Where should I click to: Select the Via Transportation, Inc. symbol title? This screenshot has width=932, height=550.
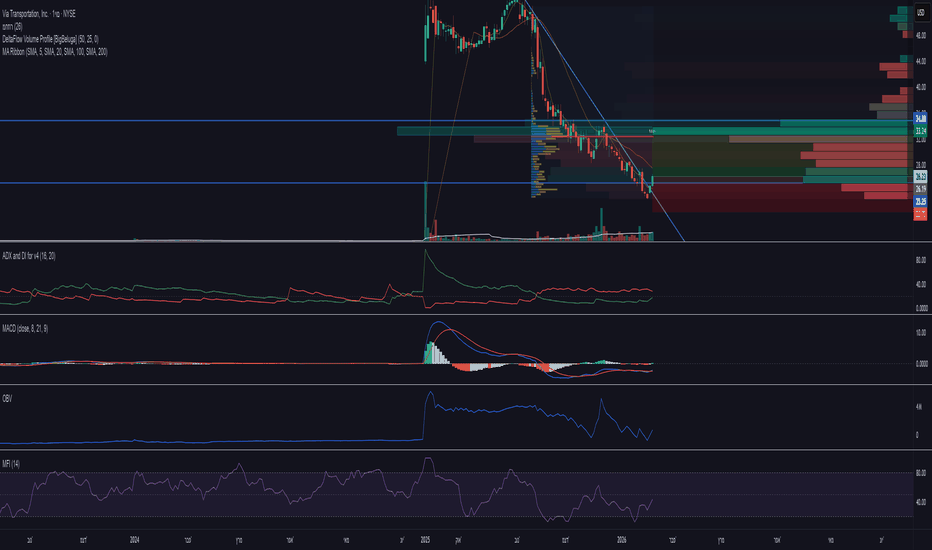(x=39, y=14)
